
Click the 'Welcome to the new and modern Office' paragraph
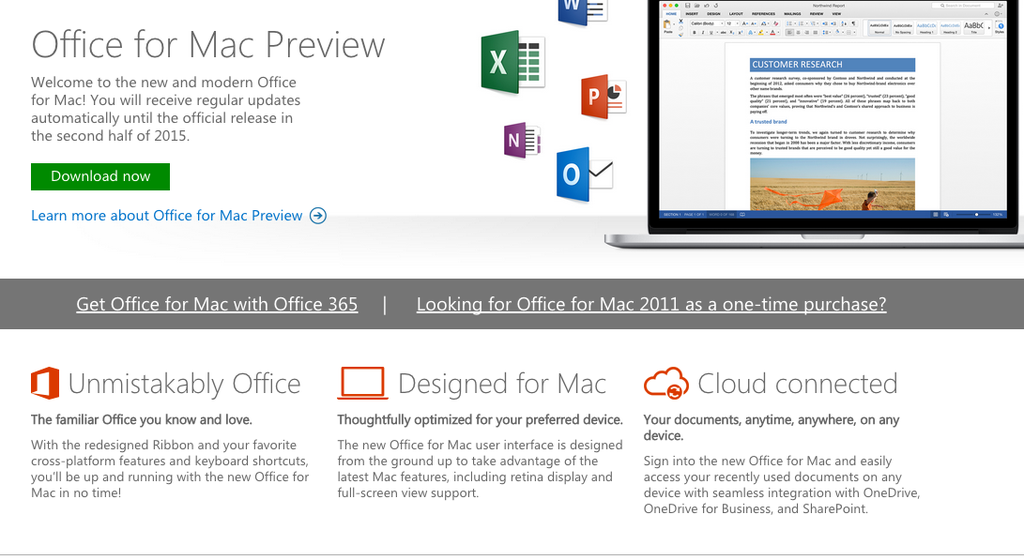point(166,109)
